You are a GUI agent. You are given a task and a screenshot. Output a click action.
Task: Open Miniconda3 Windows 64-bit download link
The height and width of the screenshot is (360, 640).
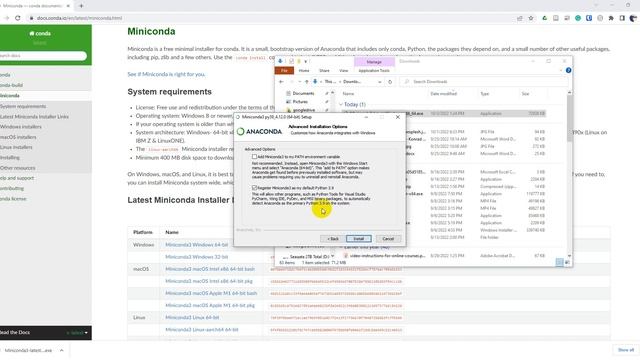196,245
